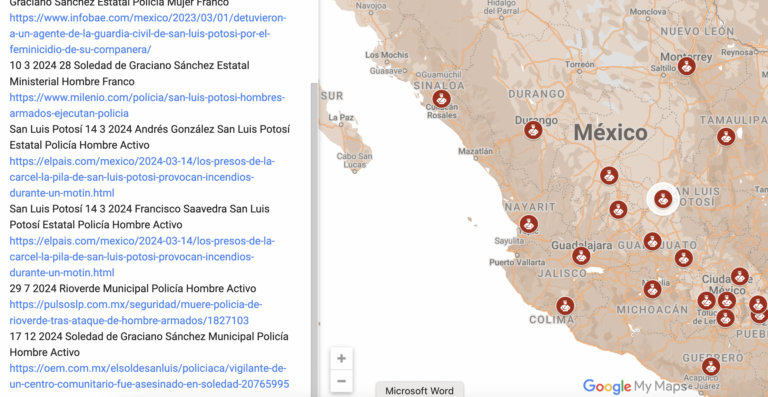The height and width of the screenshot is (397, 768).
Task: Click the 'La Paz' city label on the map
Action: point(341,117)
